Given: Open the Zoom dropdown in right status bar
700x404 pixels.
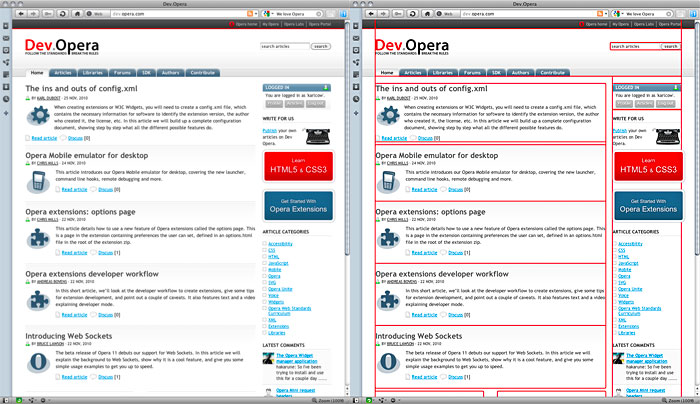Looking at the screenshot, I should [680, 401].
